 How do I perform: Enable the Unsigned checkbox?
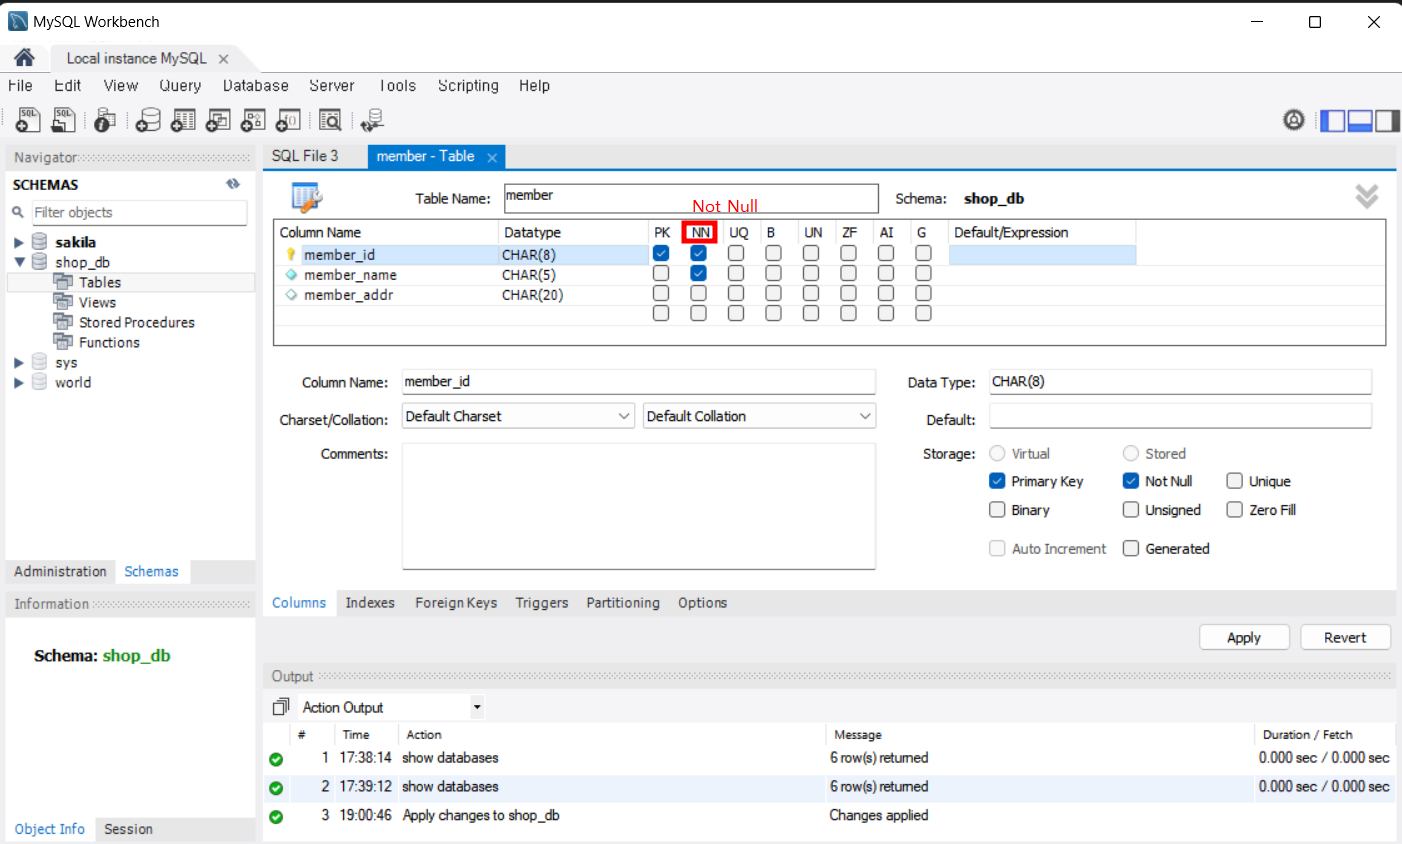[x=1131, y=510]
